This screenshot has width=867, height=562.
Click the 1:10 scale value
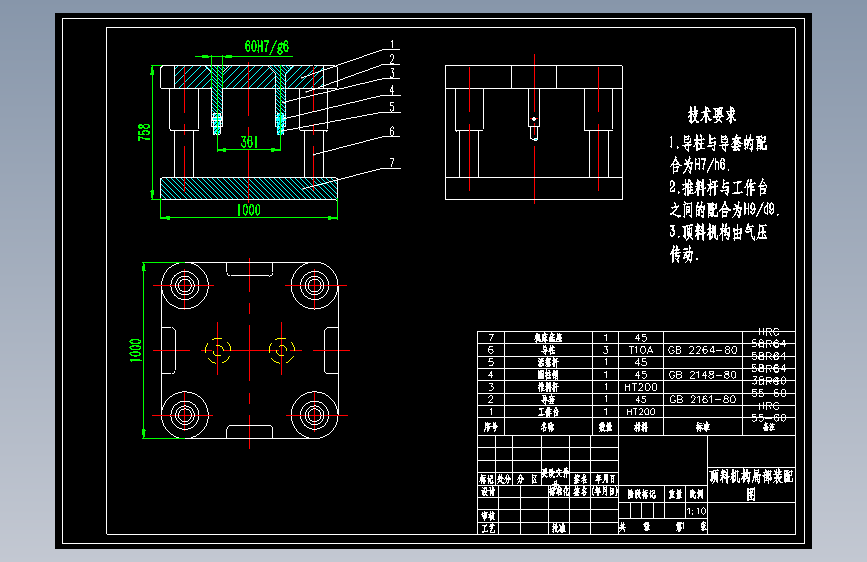pyautogui.click(x=696, y=511)
